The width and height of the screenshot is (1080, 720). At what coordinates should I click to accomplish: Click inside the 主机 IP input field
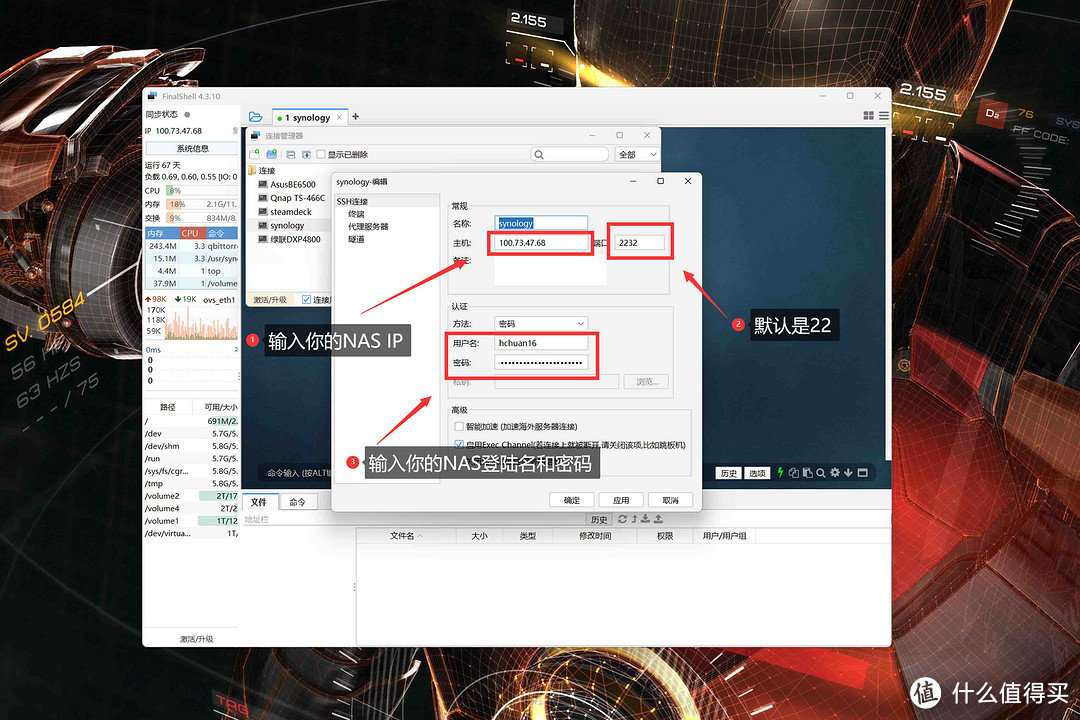pos(540,242)
